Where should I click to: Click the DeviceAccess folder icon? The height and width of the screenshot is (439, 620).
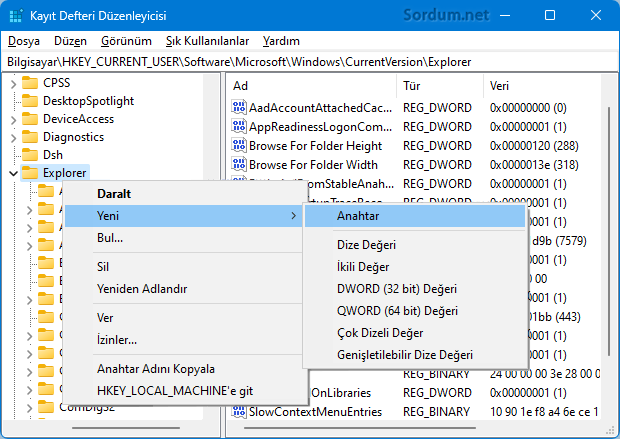tap(30, 119)
